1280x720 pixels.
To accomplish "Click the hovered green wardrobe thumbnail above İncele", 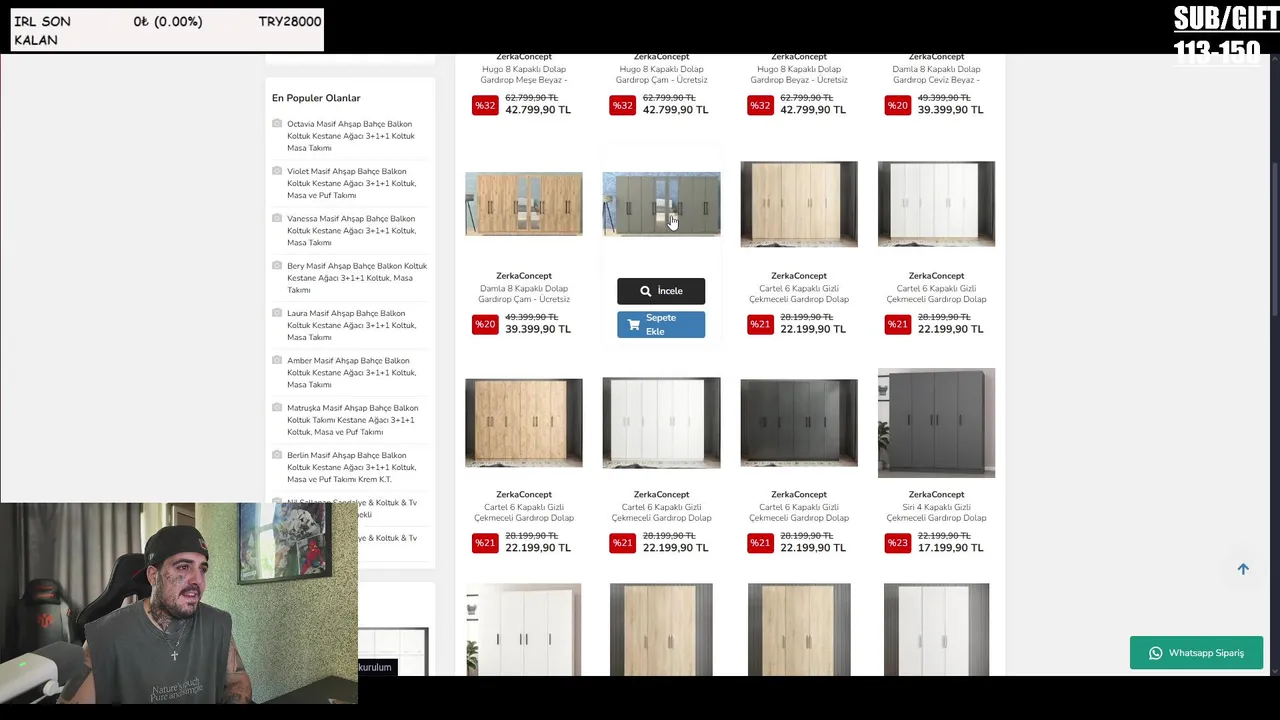I will (661, 204).
